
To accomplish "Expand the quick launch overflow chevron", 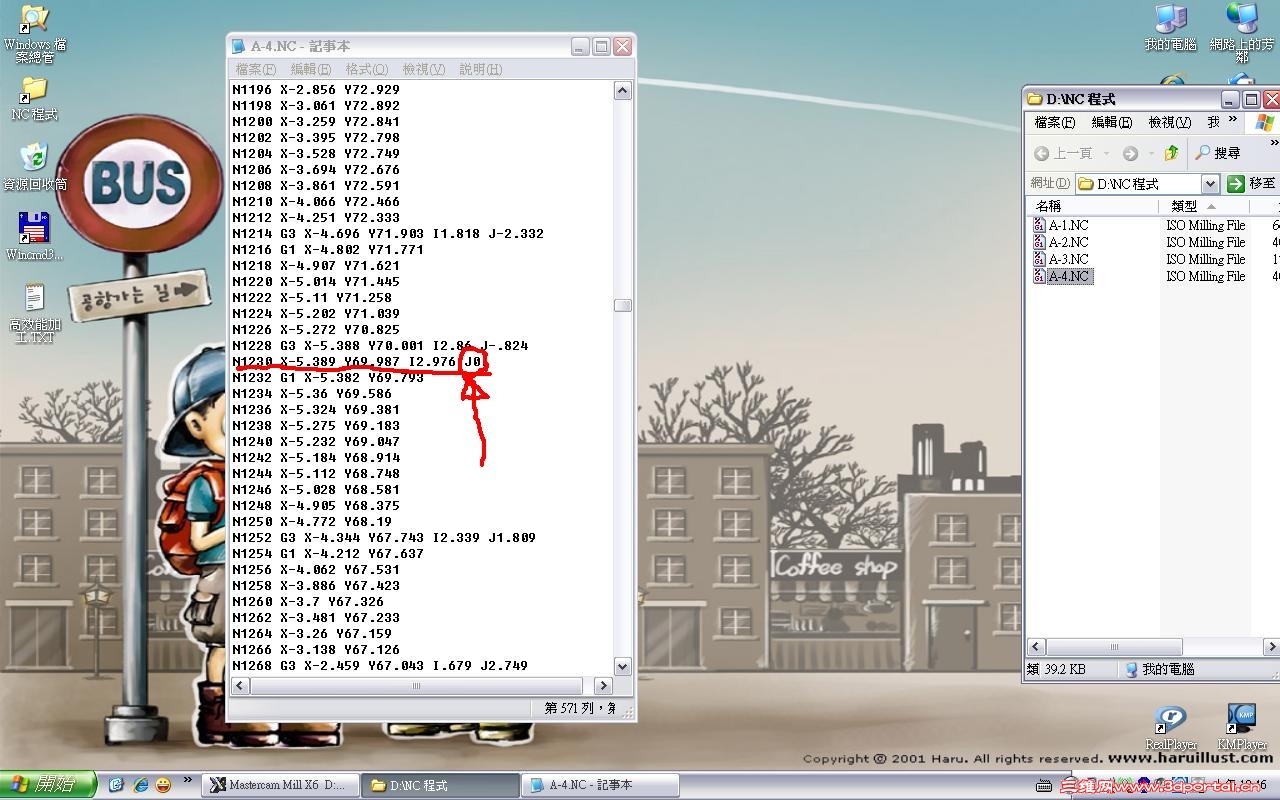I will [187, 781].
